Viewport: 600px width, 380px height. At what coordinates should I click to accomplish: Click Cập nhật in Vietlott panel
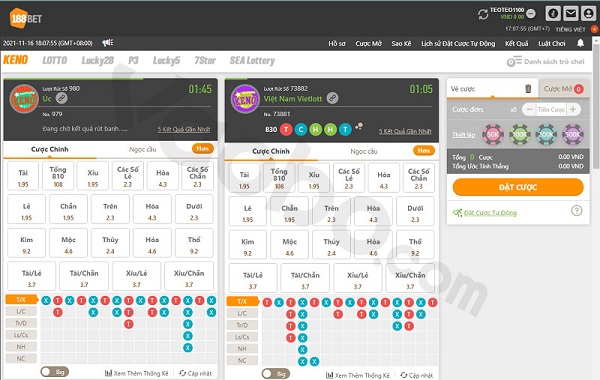coord(417,375)
